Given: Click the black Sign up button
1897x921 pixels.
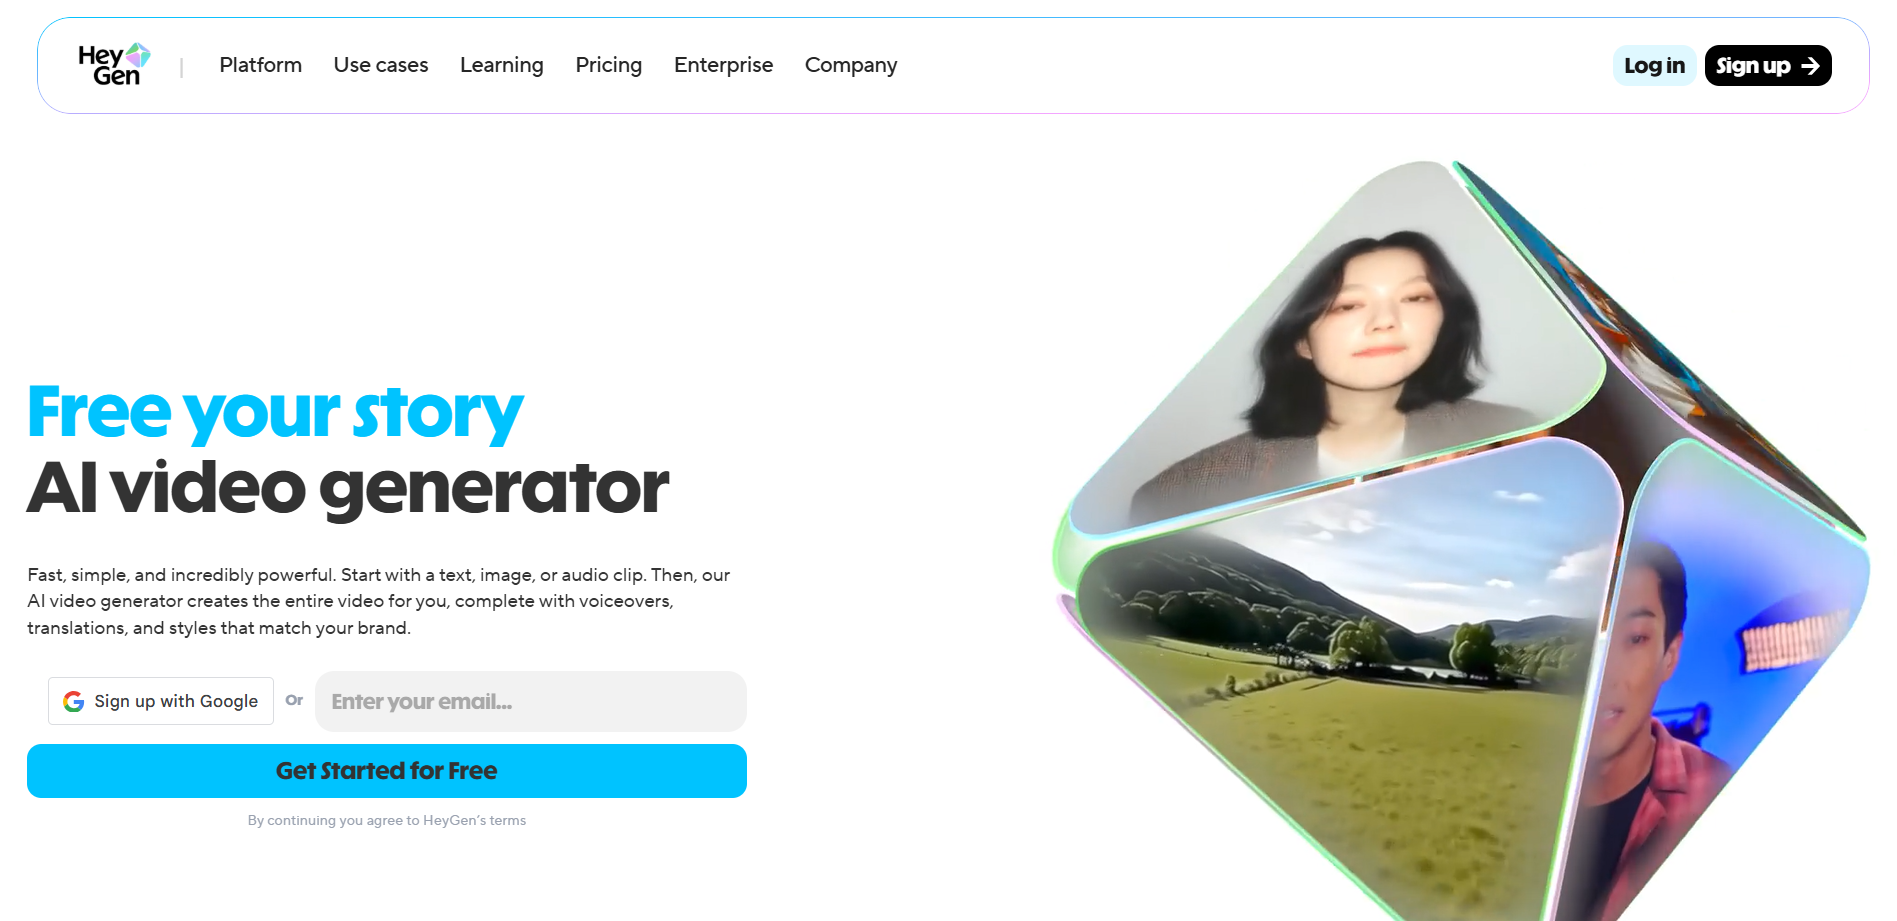Looking at the screenshot, I should (x=1768, y=66).
